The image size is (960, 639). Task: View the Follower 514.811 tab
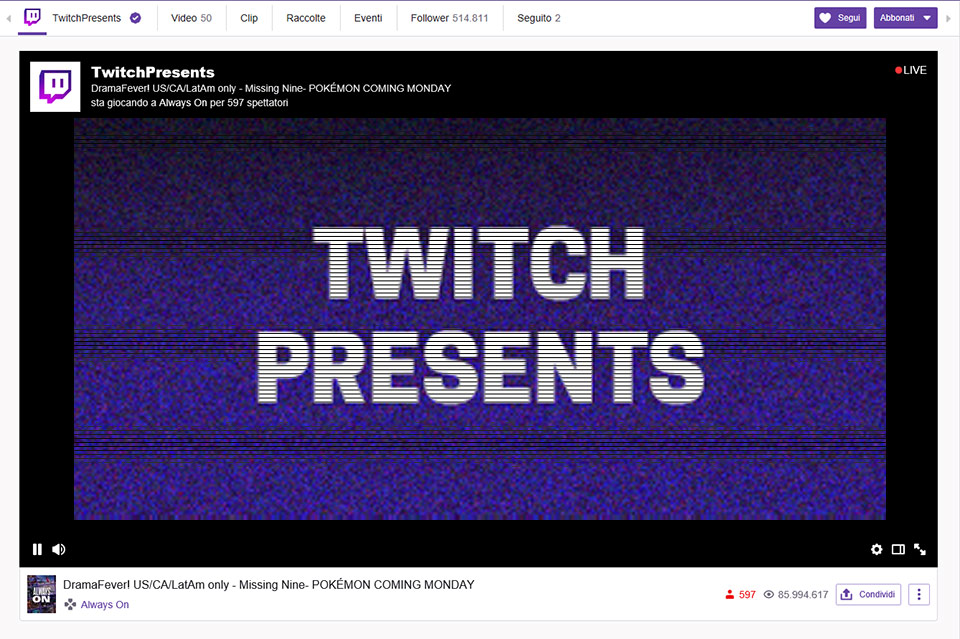[x=449, y=18]
